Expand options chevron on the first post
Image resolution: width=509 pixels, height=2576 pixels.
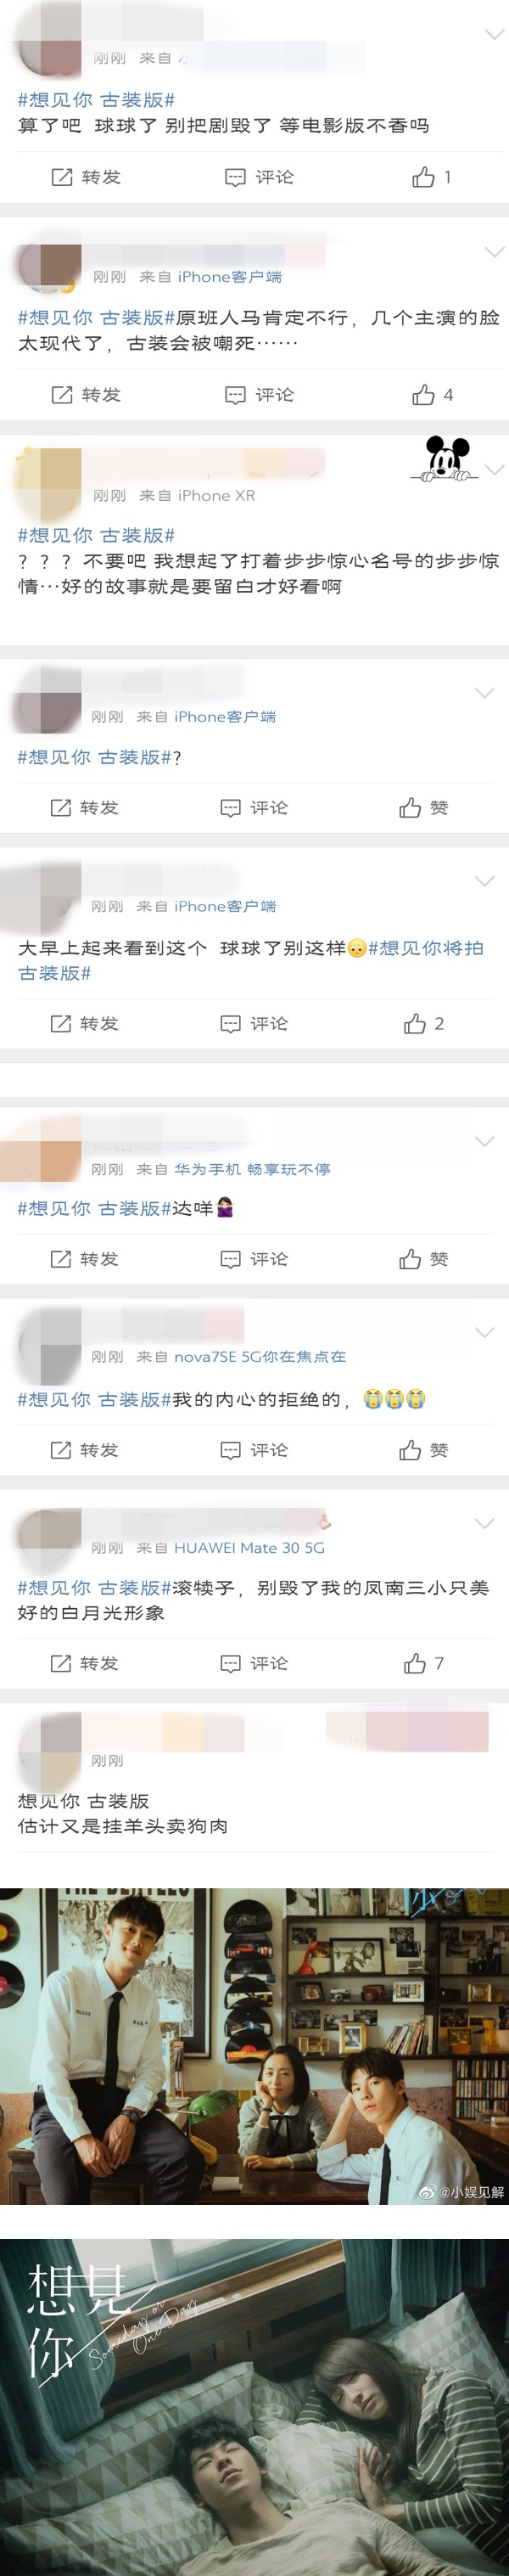point(494,34)
